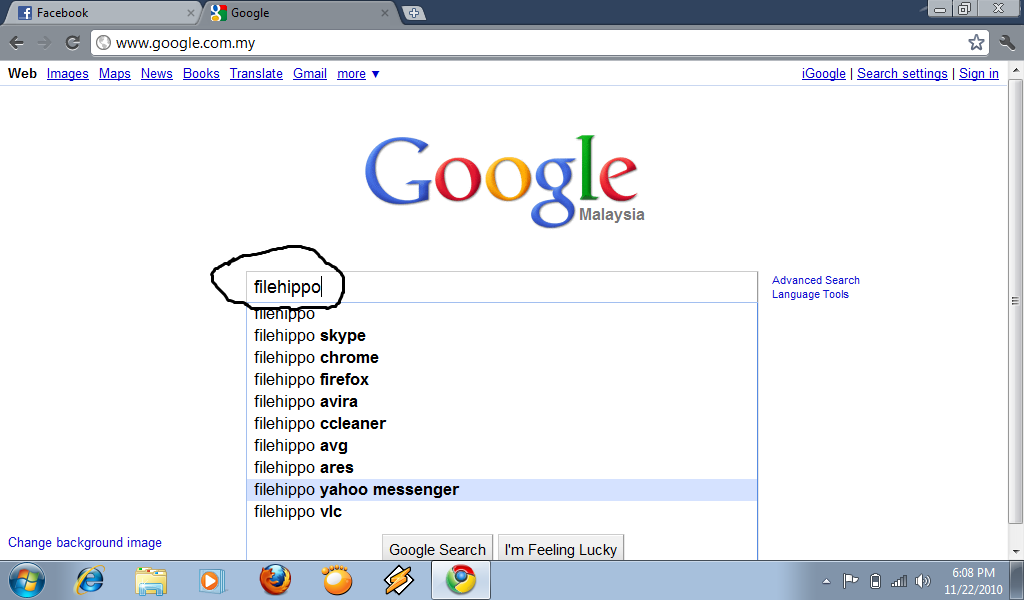Click the volume speaker tray icon

923,580
